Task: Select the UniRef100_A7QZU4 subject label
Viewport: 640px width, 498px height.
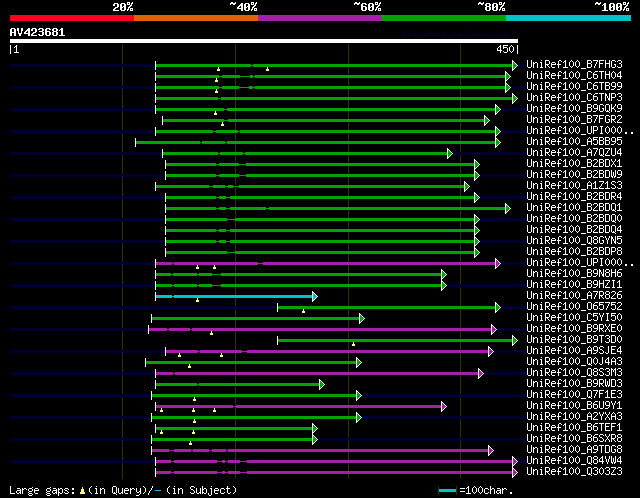Action: pyautogui.click(x=574, y=152)
